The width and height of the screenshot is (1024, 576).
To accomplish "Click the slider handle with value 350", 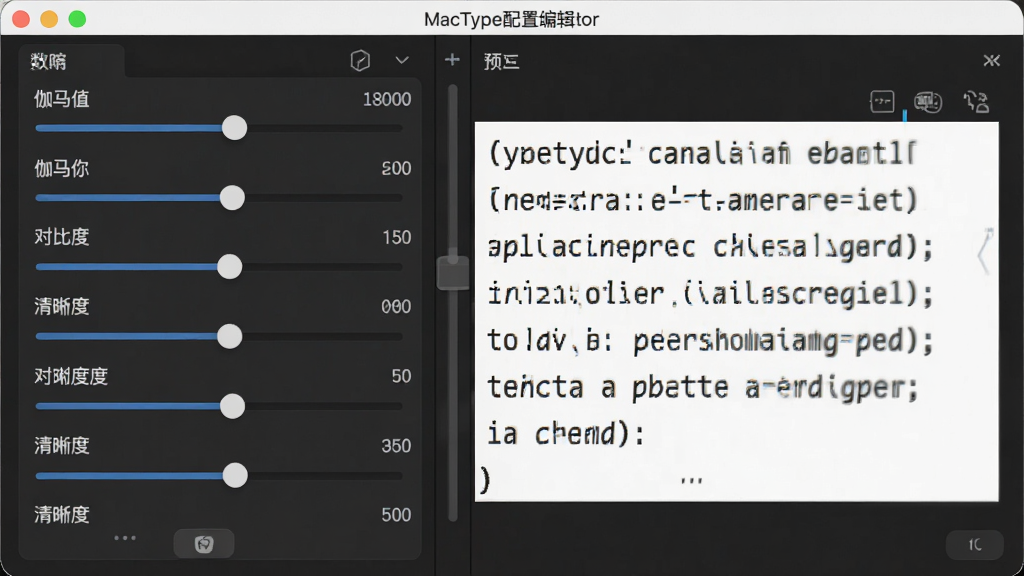I will [x=234, y=475].
